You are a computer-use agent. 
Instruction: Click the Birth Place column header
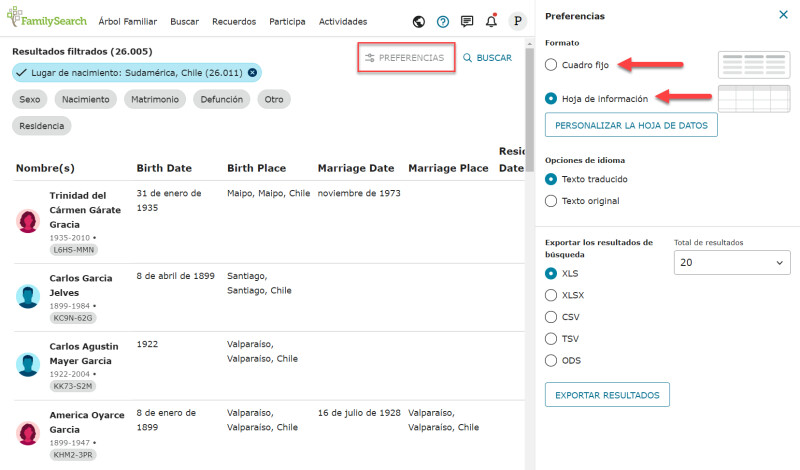point(257,168)
